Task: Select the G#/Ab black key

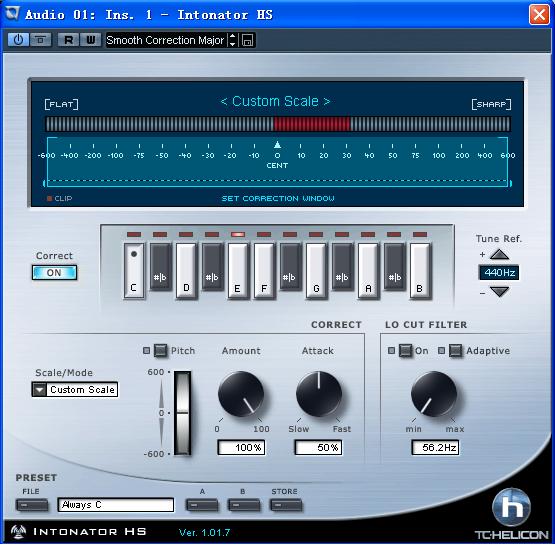Action: pyautogui.click(x=342, y=266)
